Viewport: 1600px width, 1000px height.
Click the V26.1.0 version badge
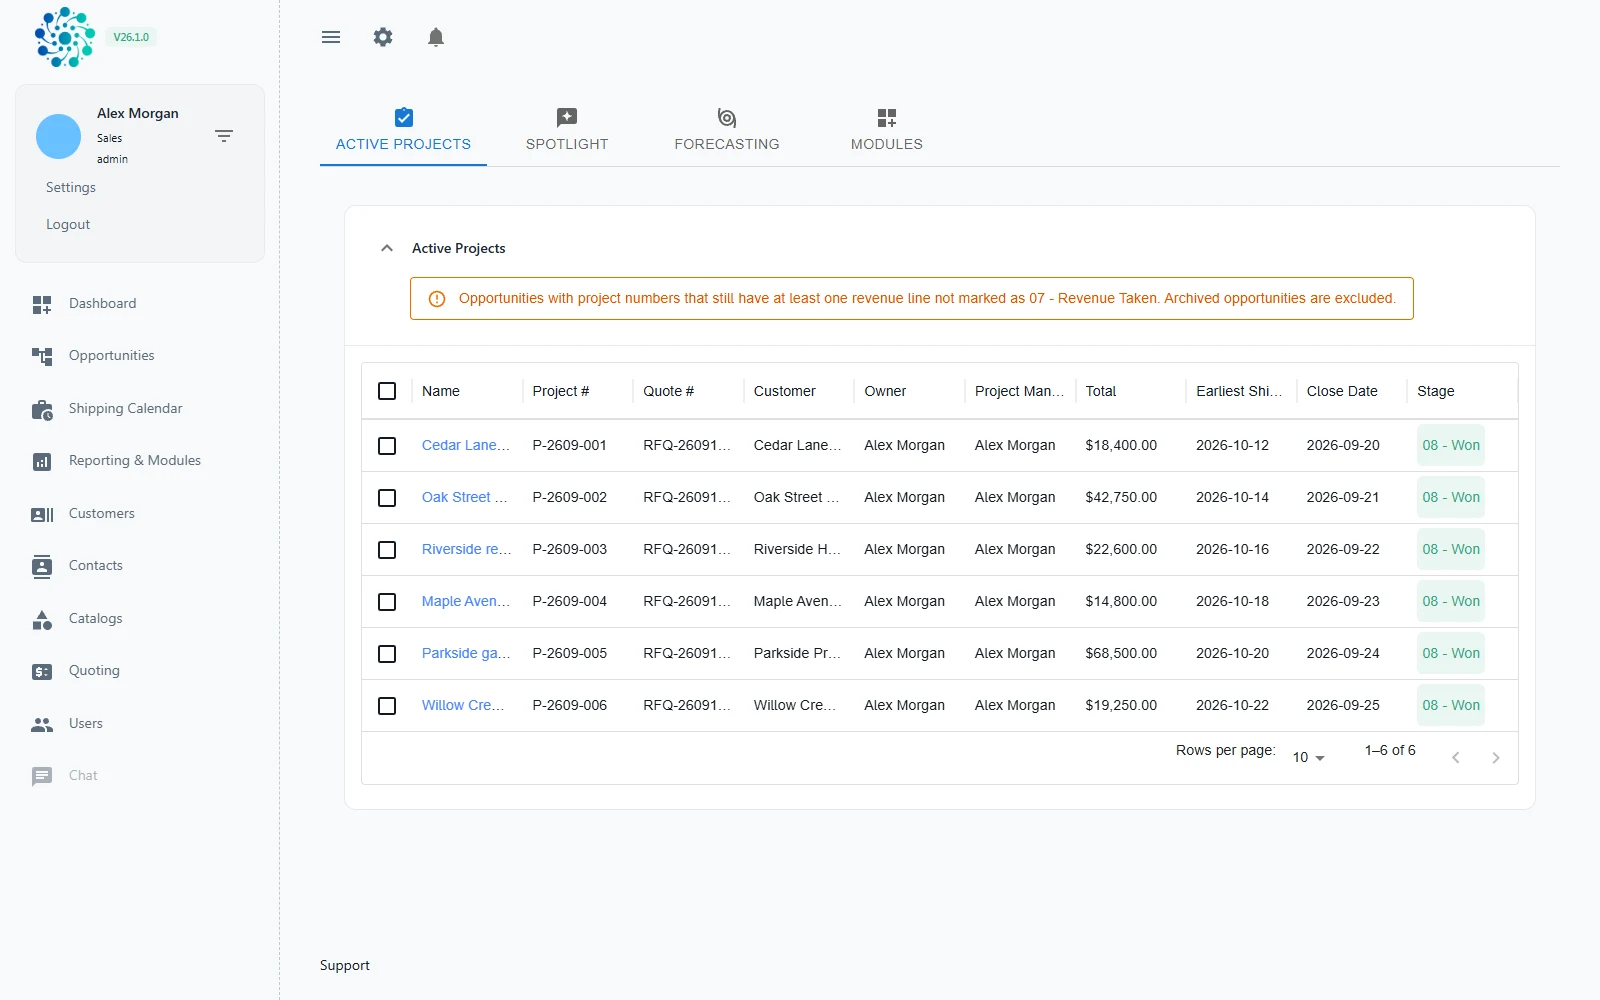click(x=131, y=37)
